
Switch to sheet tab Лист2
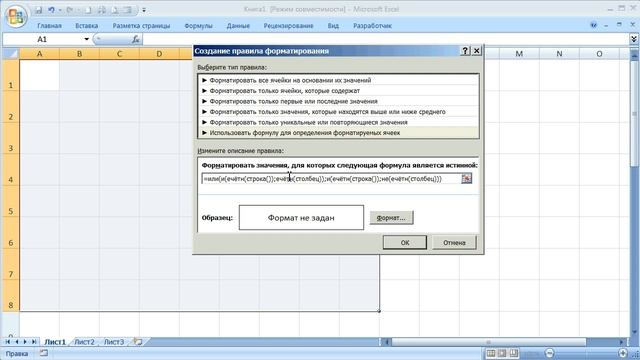pos(84,342)
